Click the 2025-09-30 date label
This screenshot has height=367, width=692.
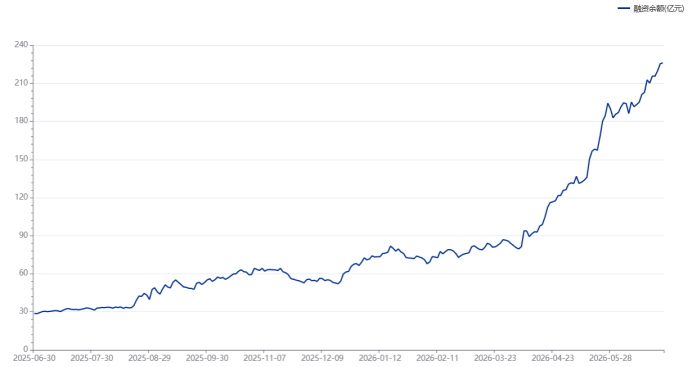pyautogui.click(x=207, y=358)
